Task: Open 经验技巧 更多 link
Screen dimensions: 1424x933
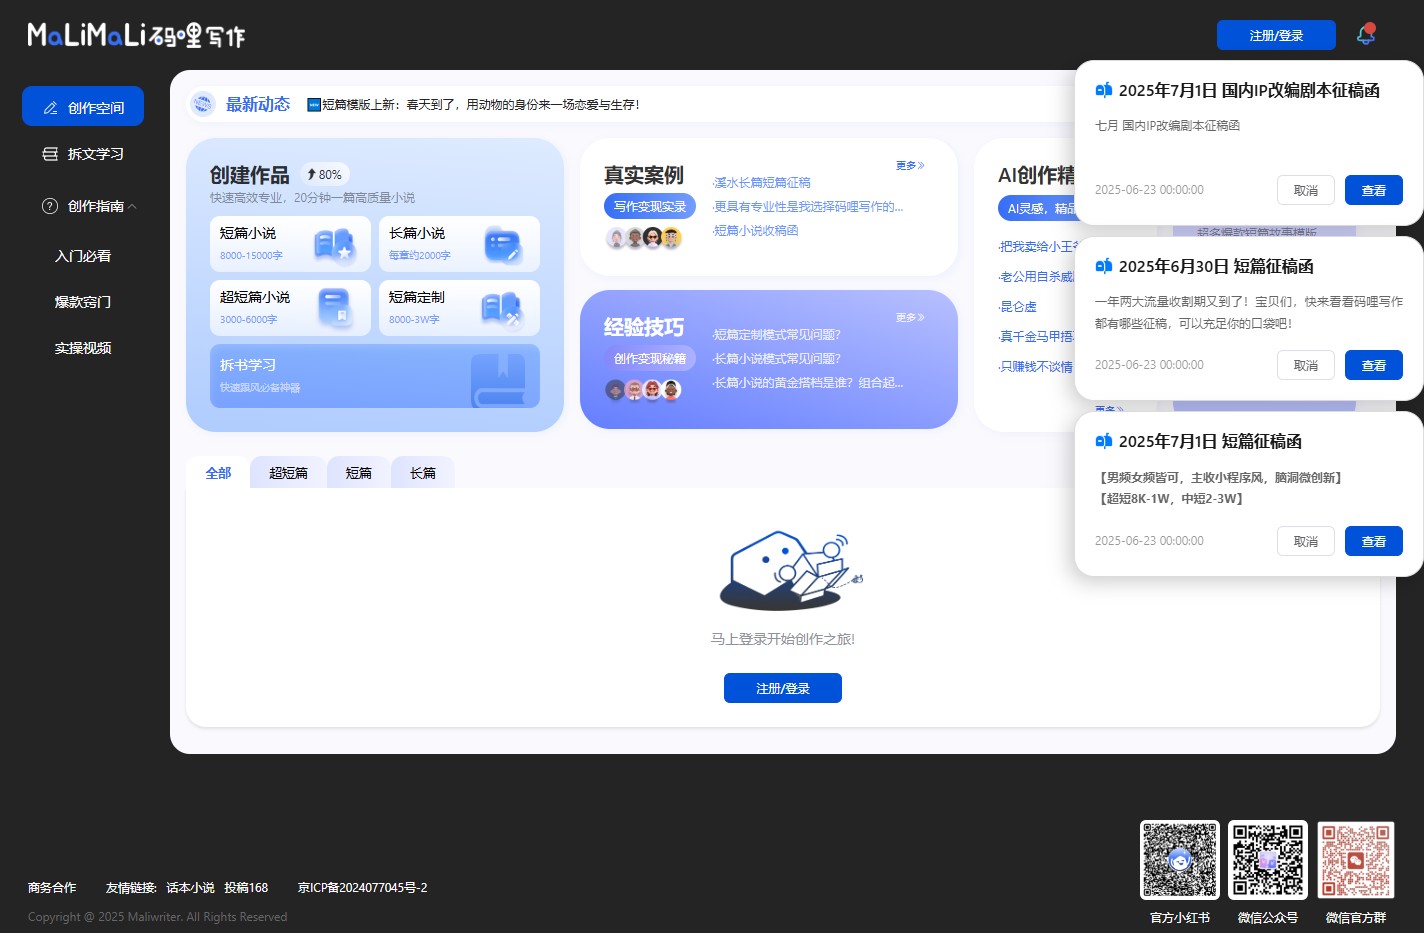Action: 910,318
